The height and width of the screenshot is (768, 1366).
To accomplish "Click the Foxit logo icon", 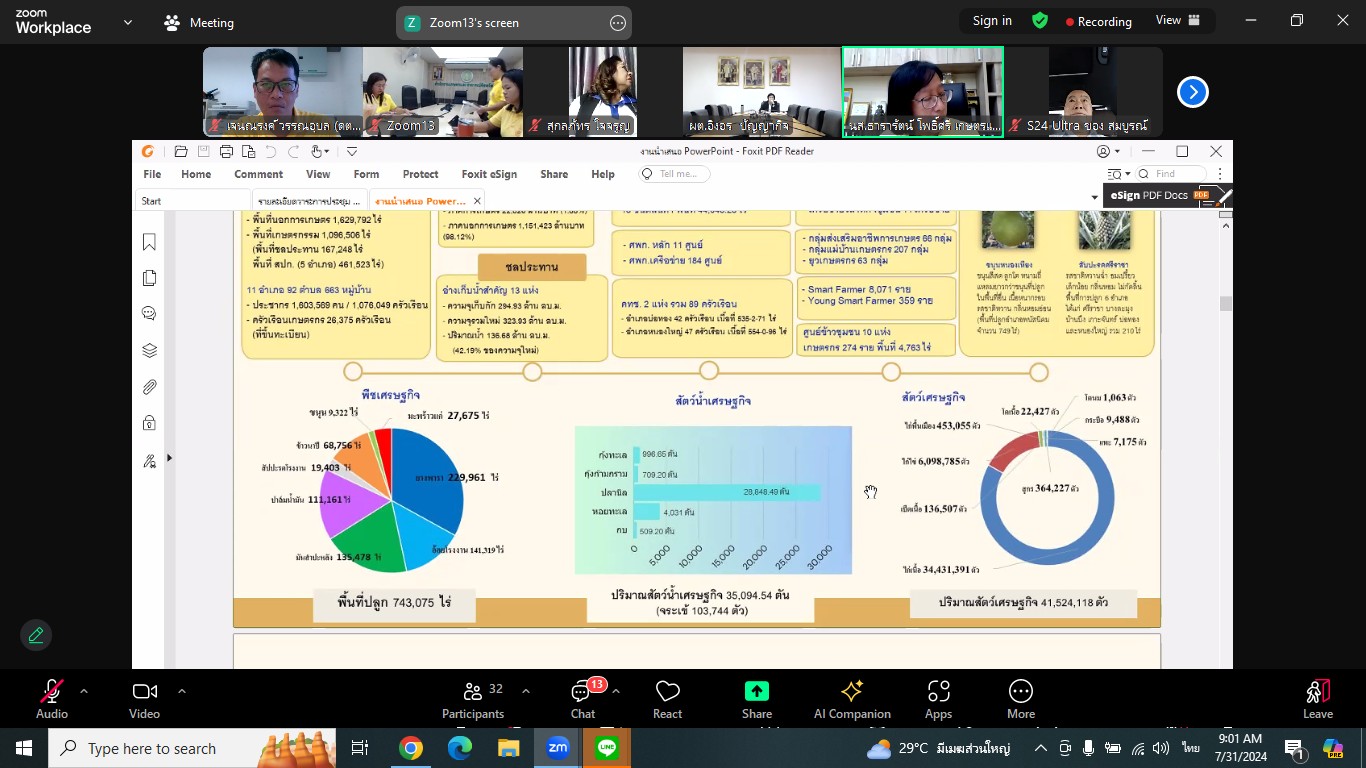I will (x=148, y=152).
